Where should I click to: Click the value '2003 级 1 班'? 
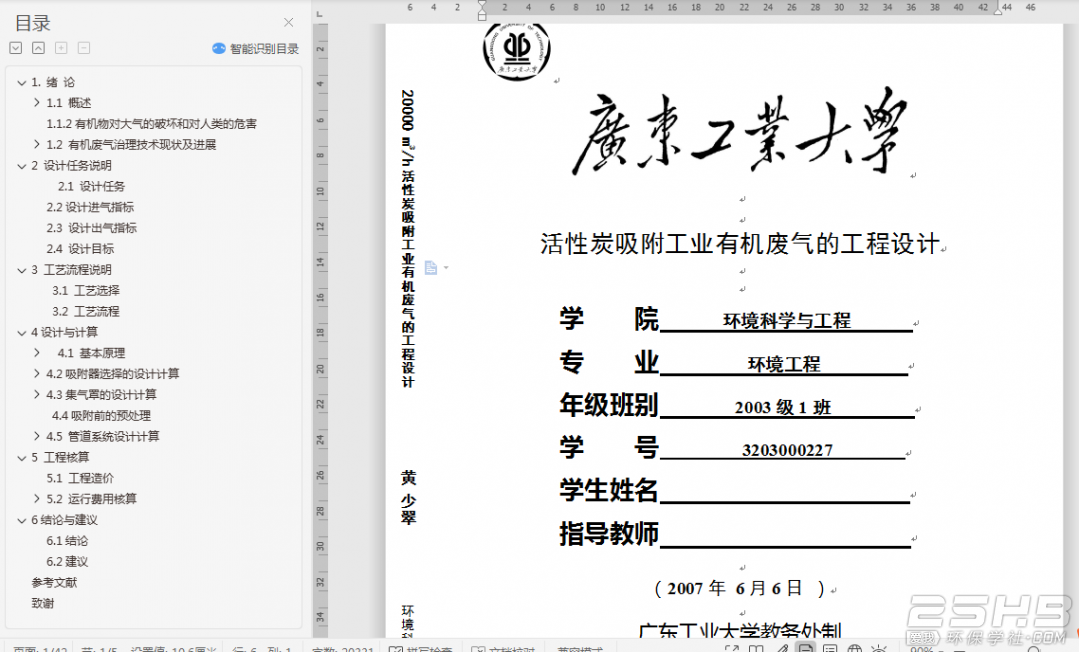click(783, 408)
